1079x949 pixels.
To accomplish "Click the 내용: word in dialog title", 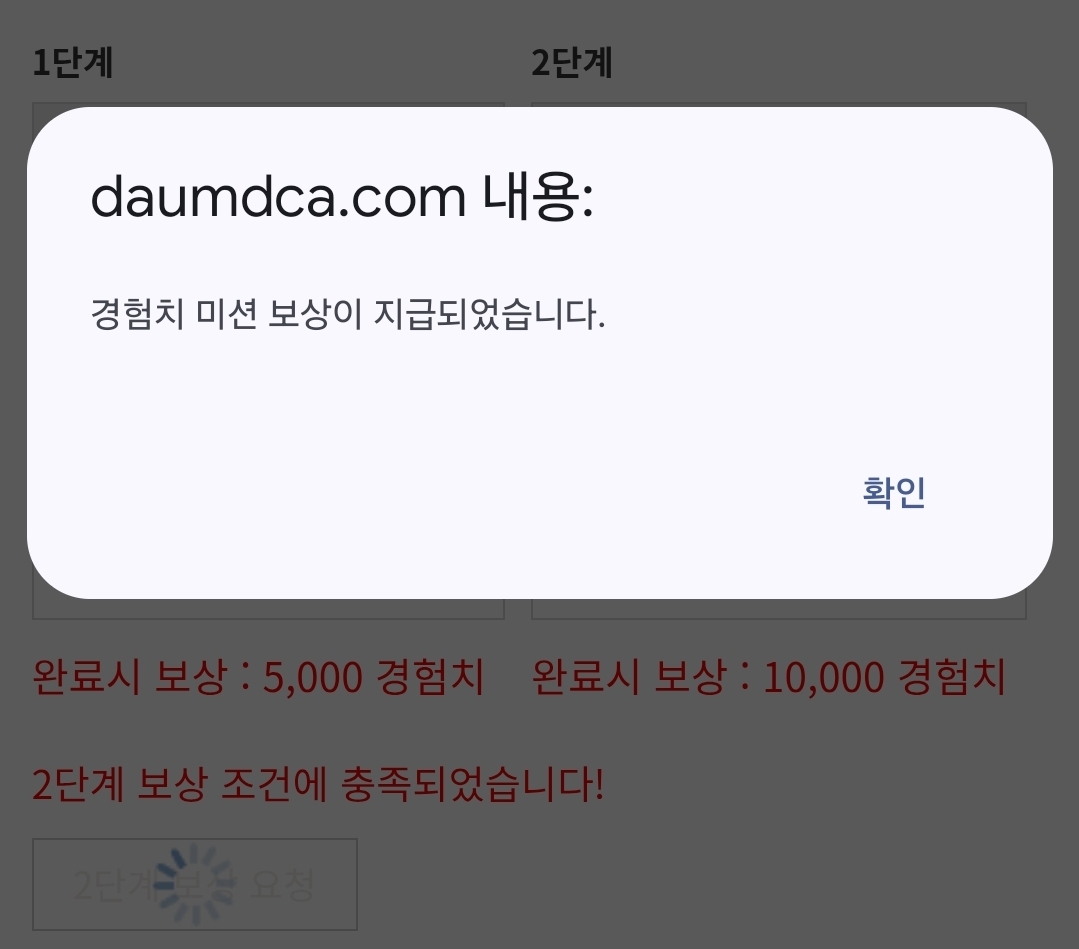I will [x=538, y=198].
